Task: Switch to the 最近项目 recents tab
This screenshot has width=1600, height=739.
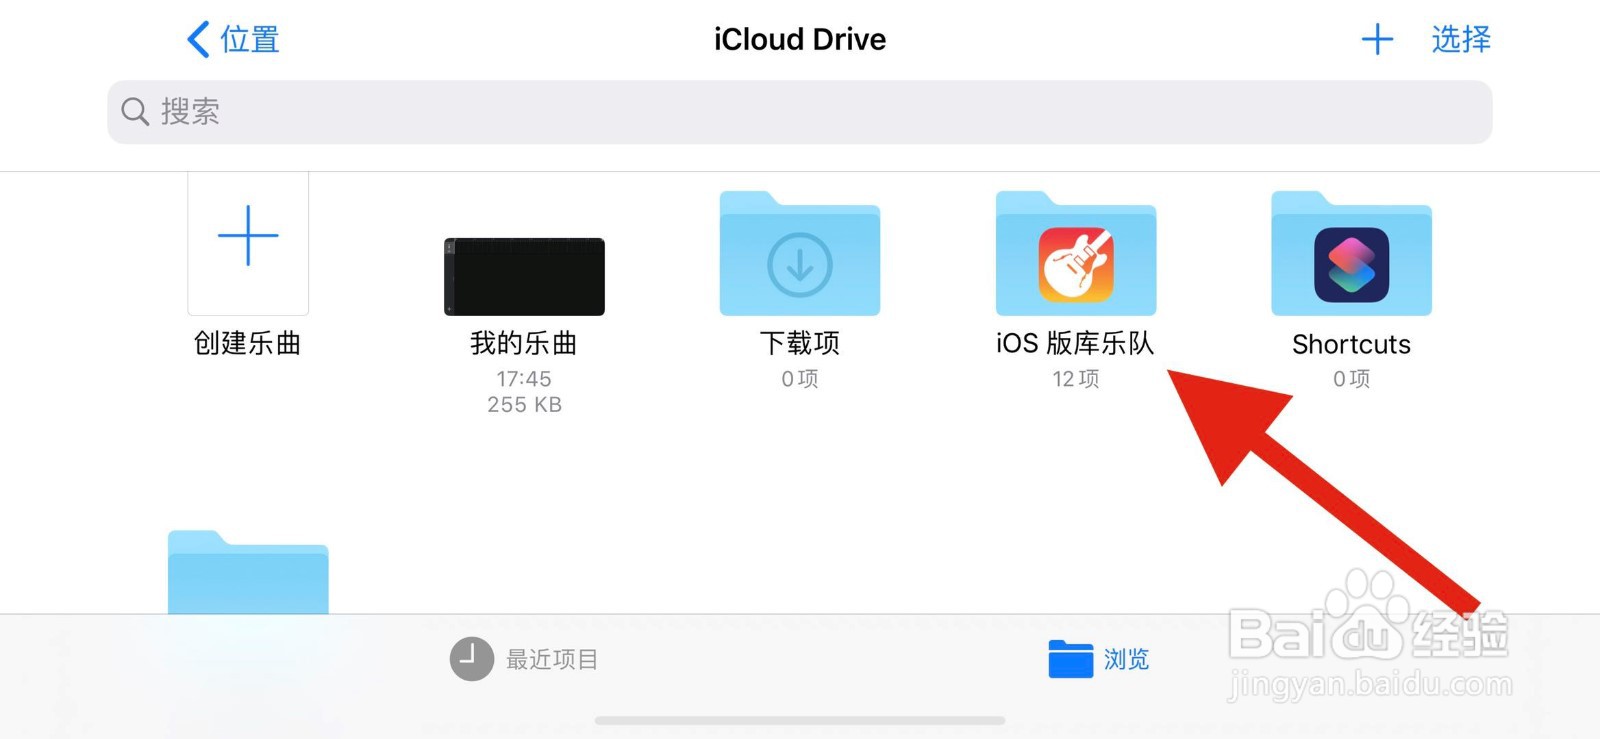Action: click(x=524, y=660)
